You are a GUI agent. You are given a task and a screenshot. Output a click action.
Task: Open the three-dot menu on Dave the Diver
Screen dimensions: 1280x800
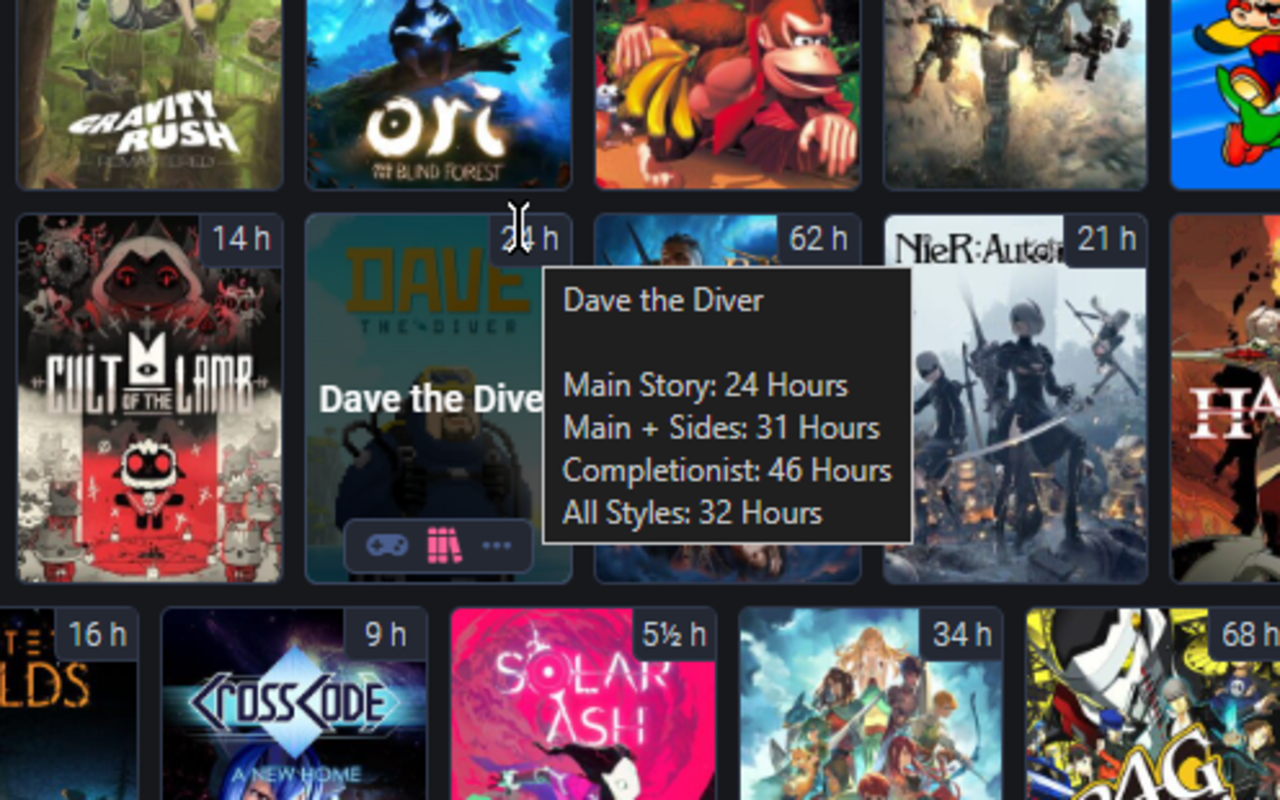[497, 546]
